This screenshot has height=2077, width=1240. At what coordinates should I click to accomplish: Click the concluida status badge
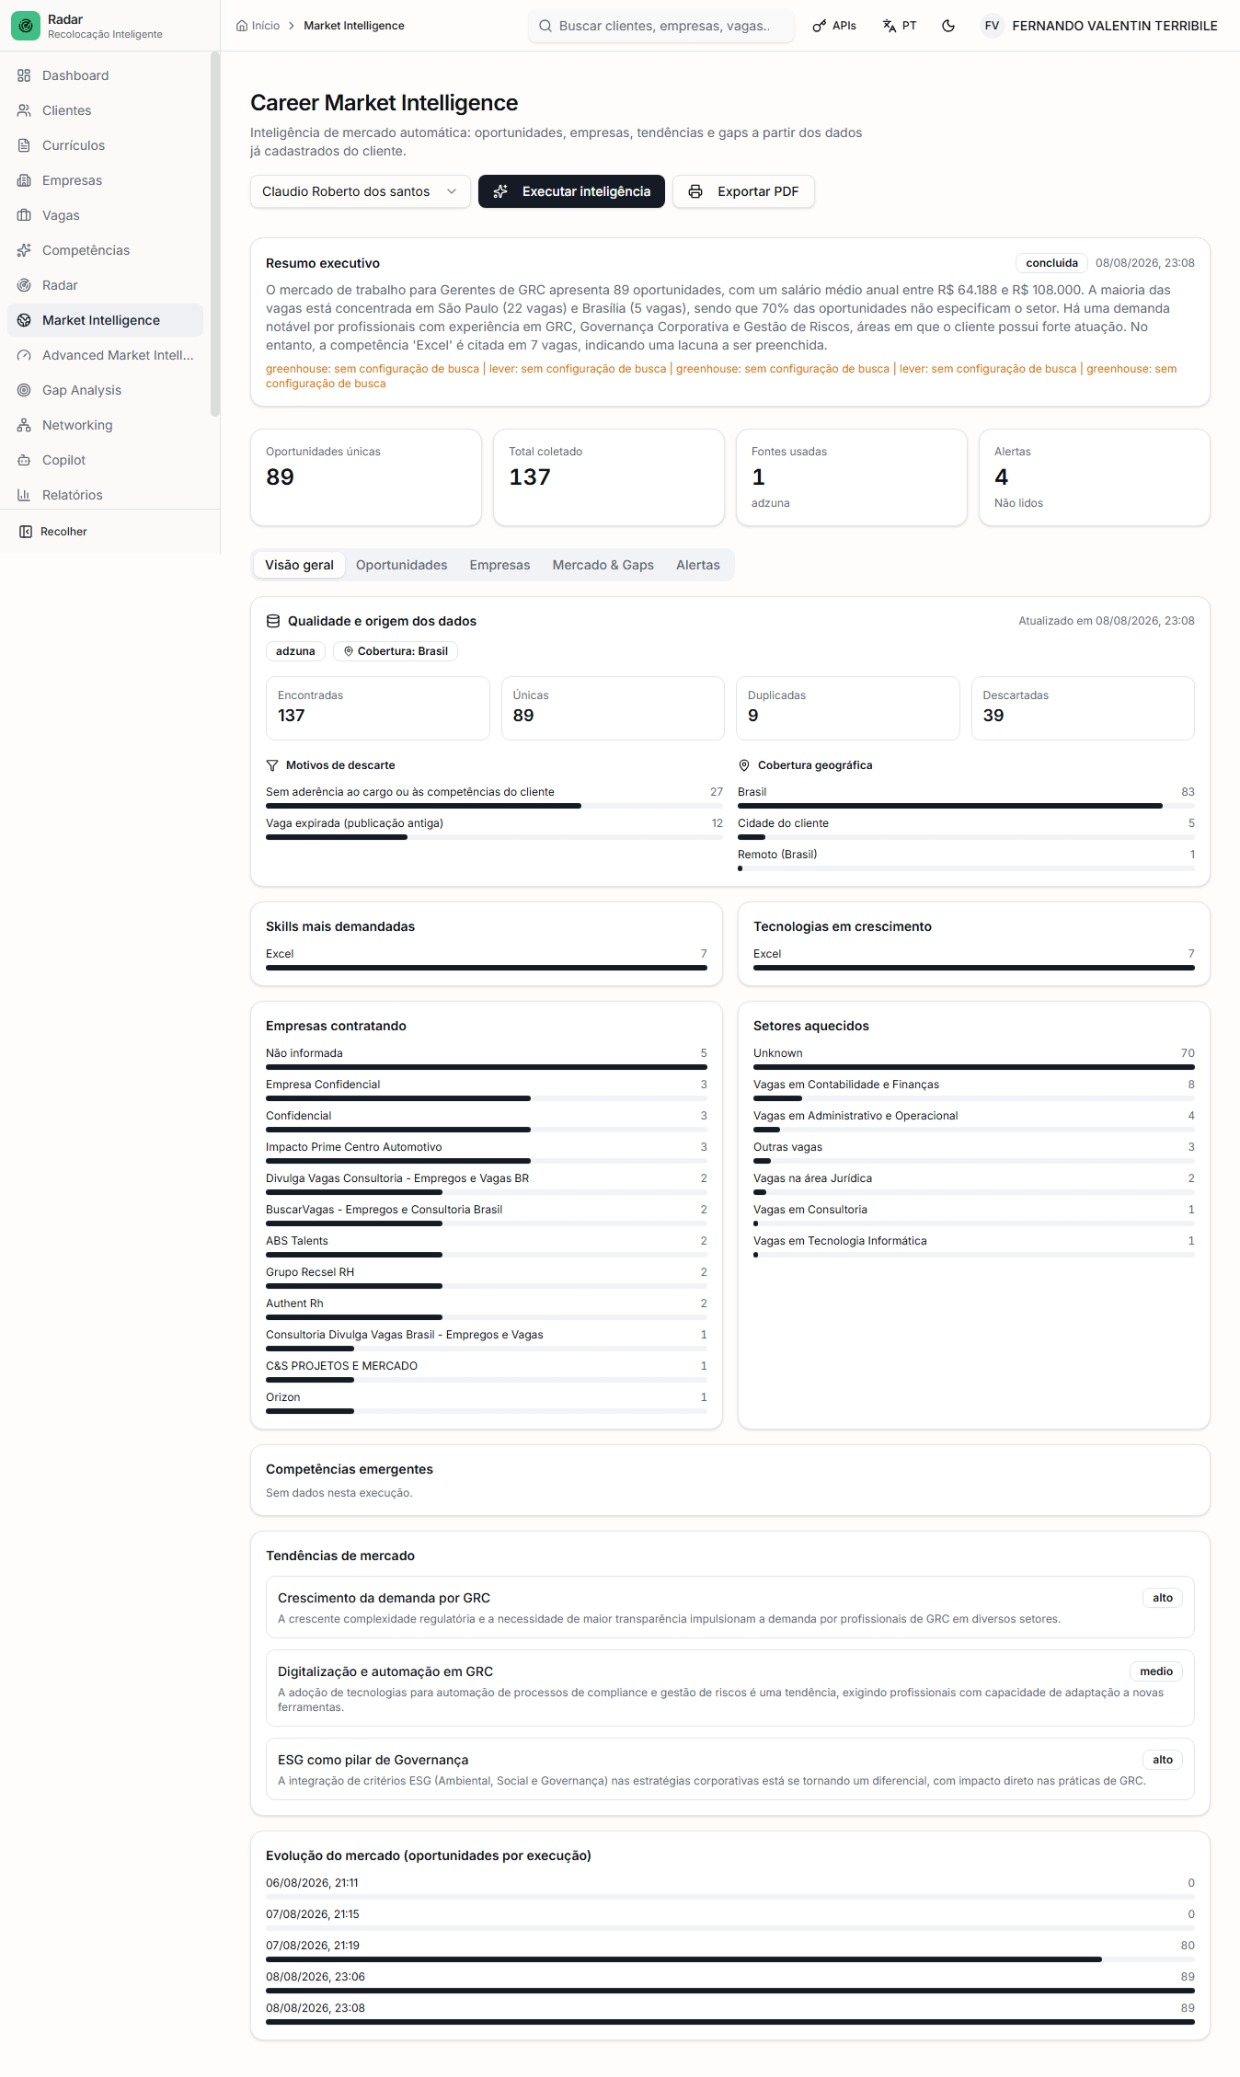[1051, 263]
